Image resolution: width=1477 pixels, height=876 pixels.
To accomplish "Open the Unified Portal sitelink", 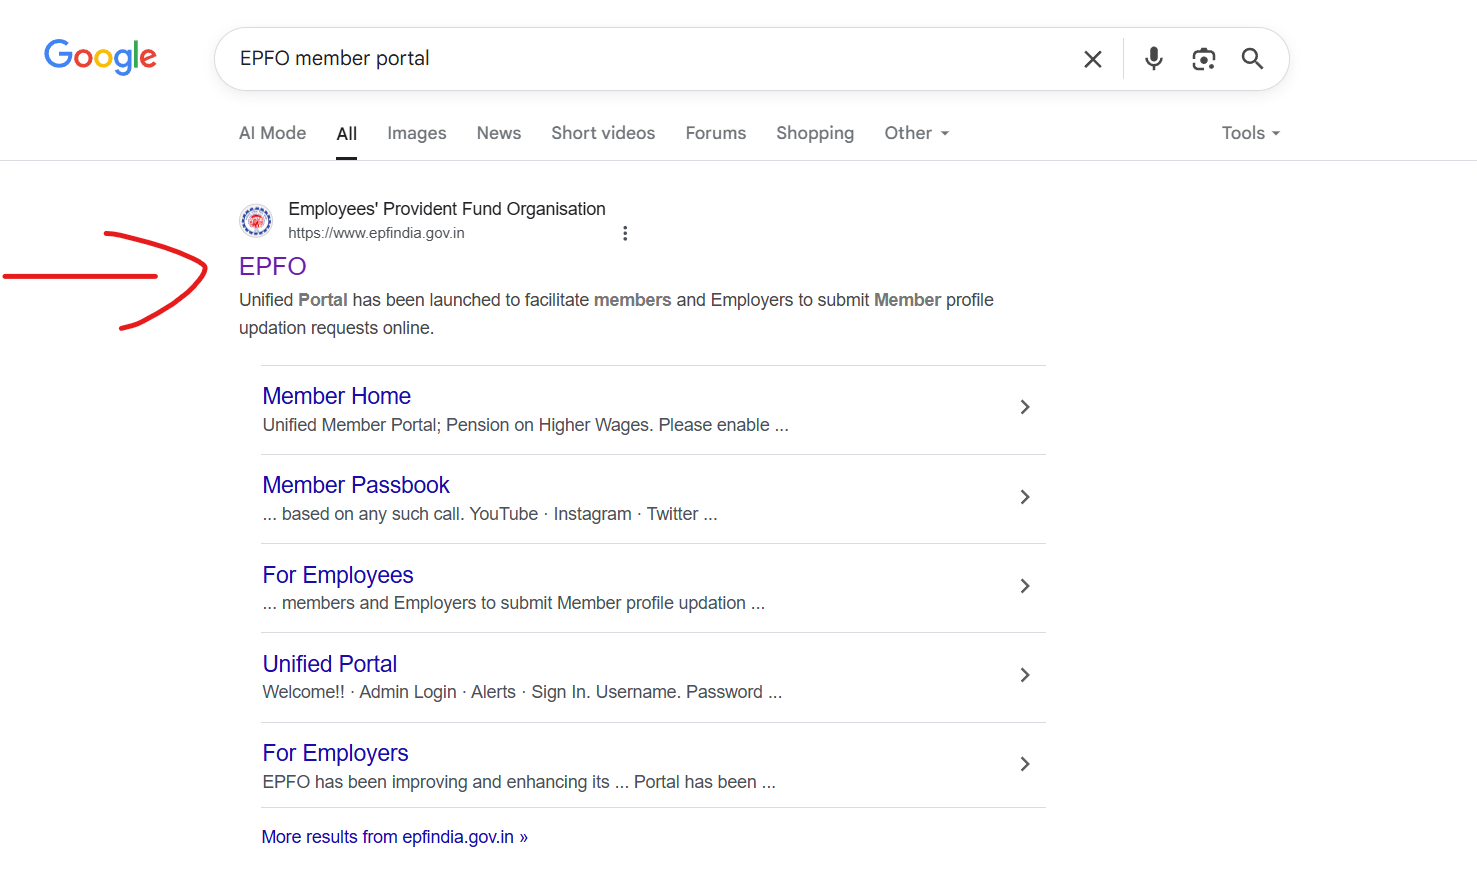I will coord(330,664).
